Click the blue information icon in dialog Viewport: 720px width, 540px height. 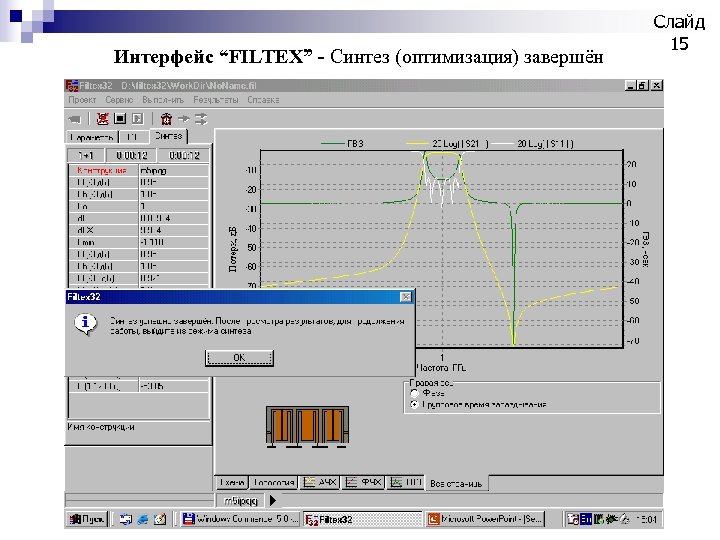point(85,324)
